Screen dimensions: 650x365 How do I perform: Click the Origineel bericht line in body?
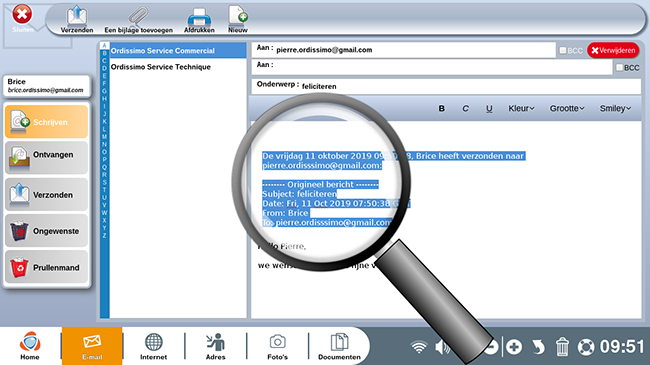[x=320, y=184]
